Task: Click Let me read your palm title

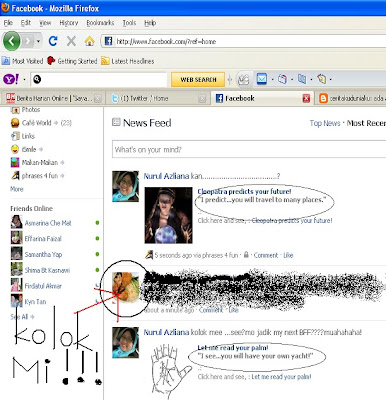Action: point(233,348)
